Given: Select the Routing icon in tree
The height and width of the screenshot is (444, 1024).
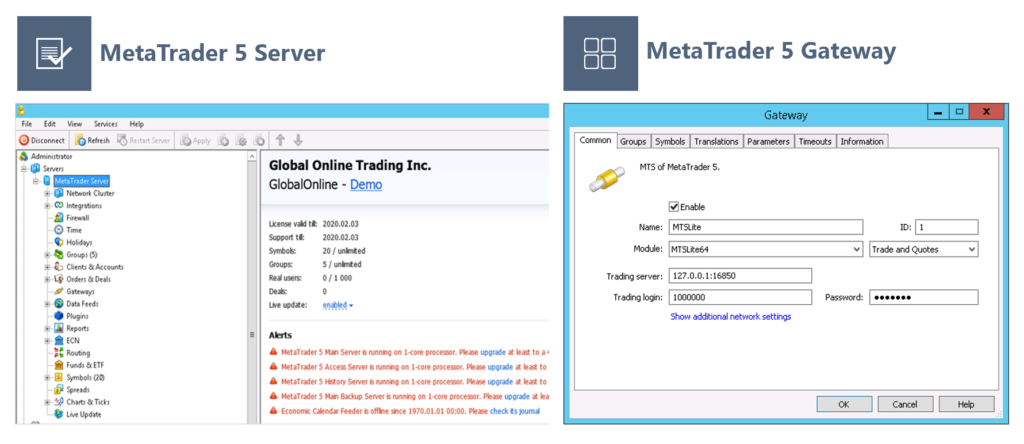Looking at the screenshot, I should [x=59, y=353].
